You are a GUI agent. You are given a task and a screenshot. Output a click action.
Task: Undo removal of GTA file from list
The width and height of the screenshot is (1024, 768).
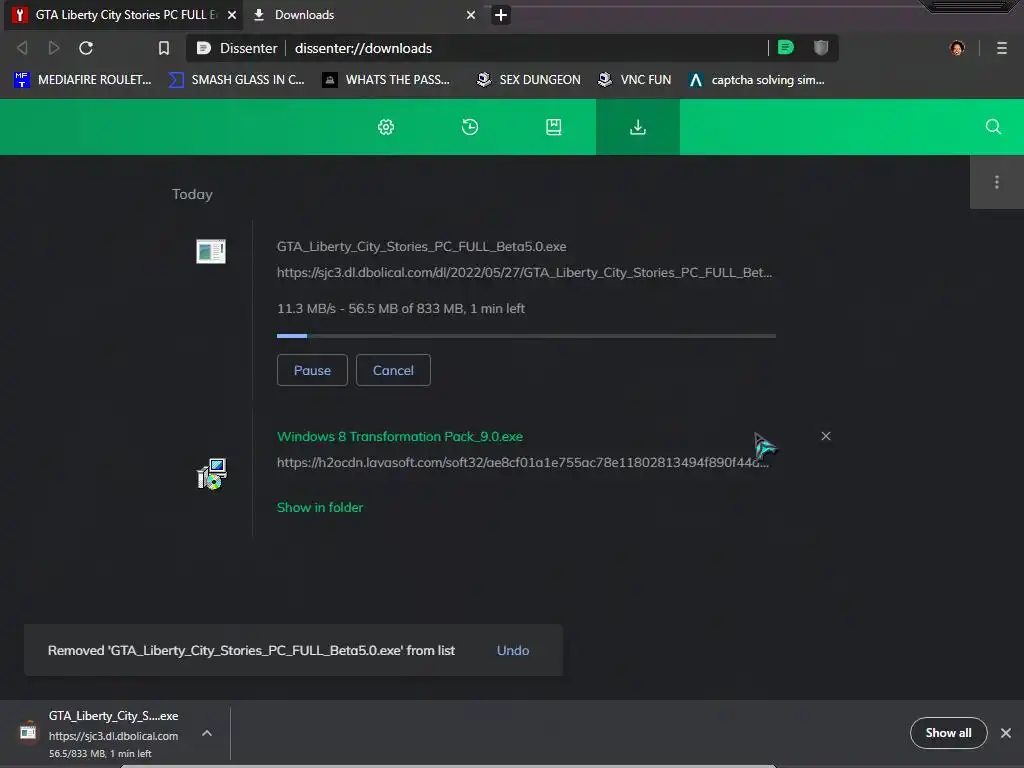pos(513,650)
